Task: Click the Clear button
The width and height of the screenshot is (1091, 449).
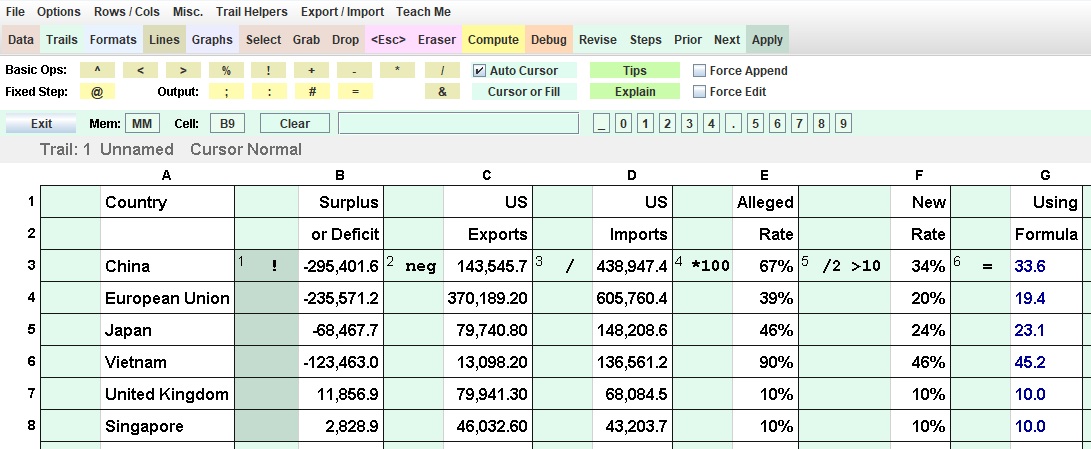Action: click(x=294, y=124)
